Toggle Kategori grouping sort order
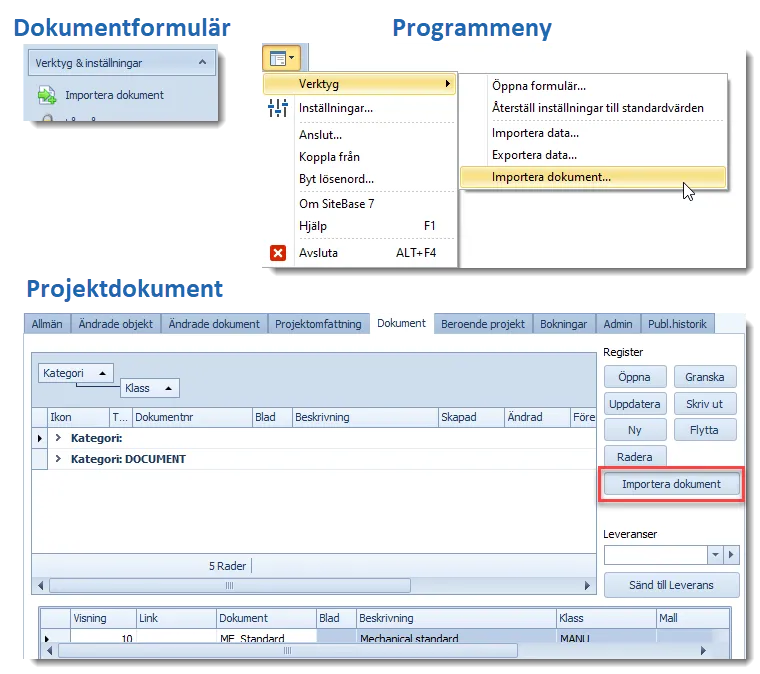The width and height of the screenshot is (760, 674). [76, 373]
